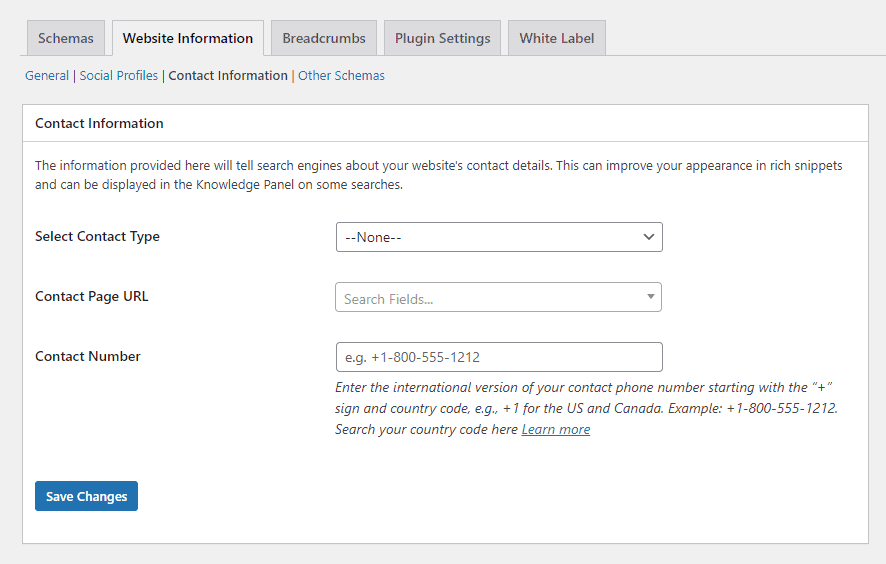This screenshot has width=886, height=564.
Task: Select the Contact Information sub-navigation item
Action: [x=228, y=76]
